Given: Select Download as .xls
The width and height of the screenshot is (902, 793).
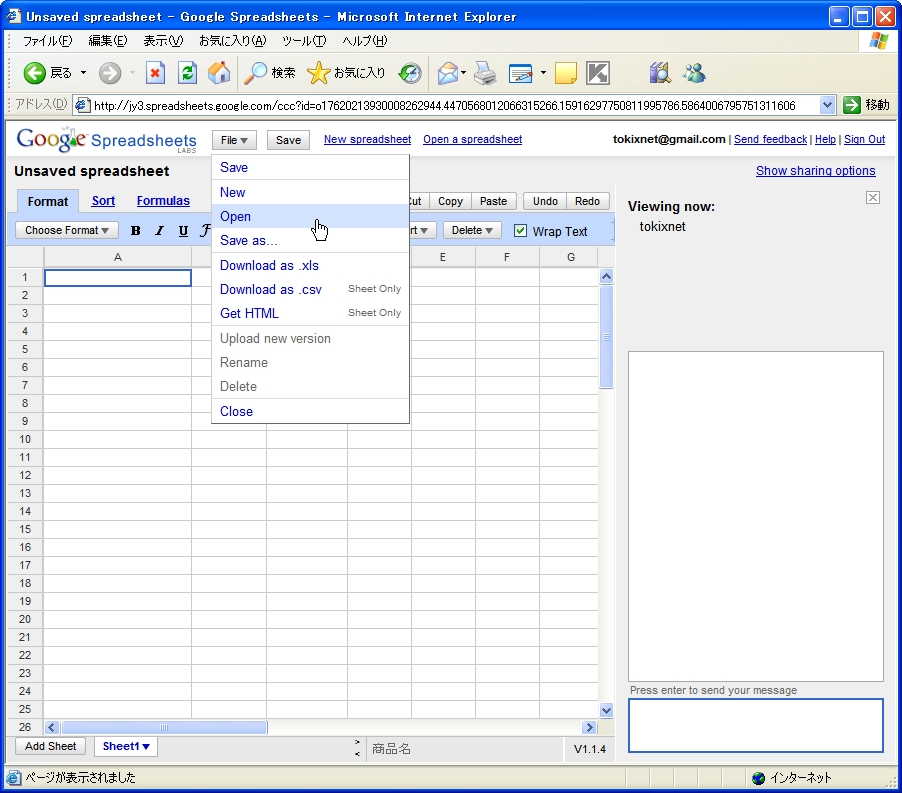Looking at the screenshot, I should pos(311,265).
